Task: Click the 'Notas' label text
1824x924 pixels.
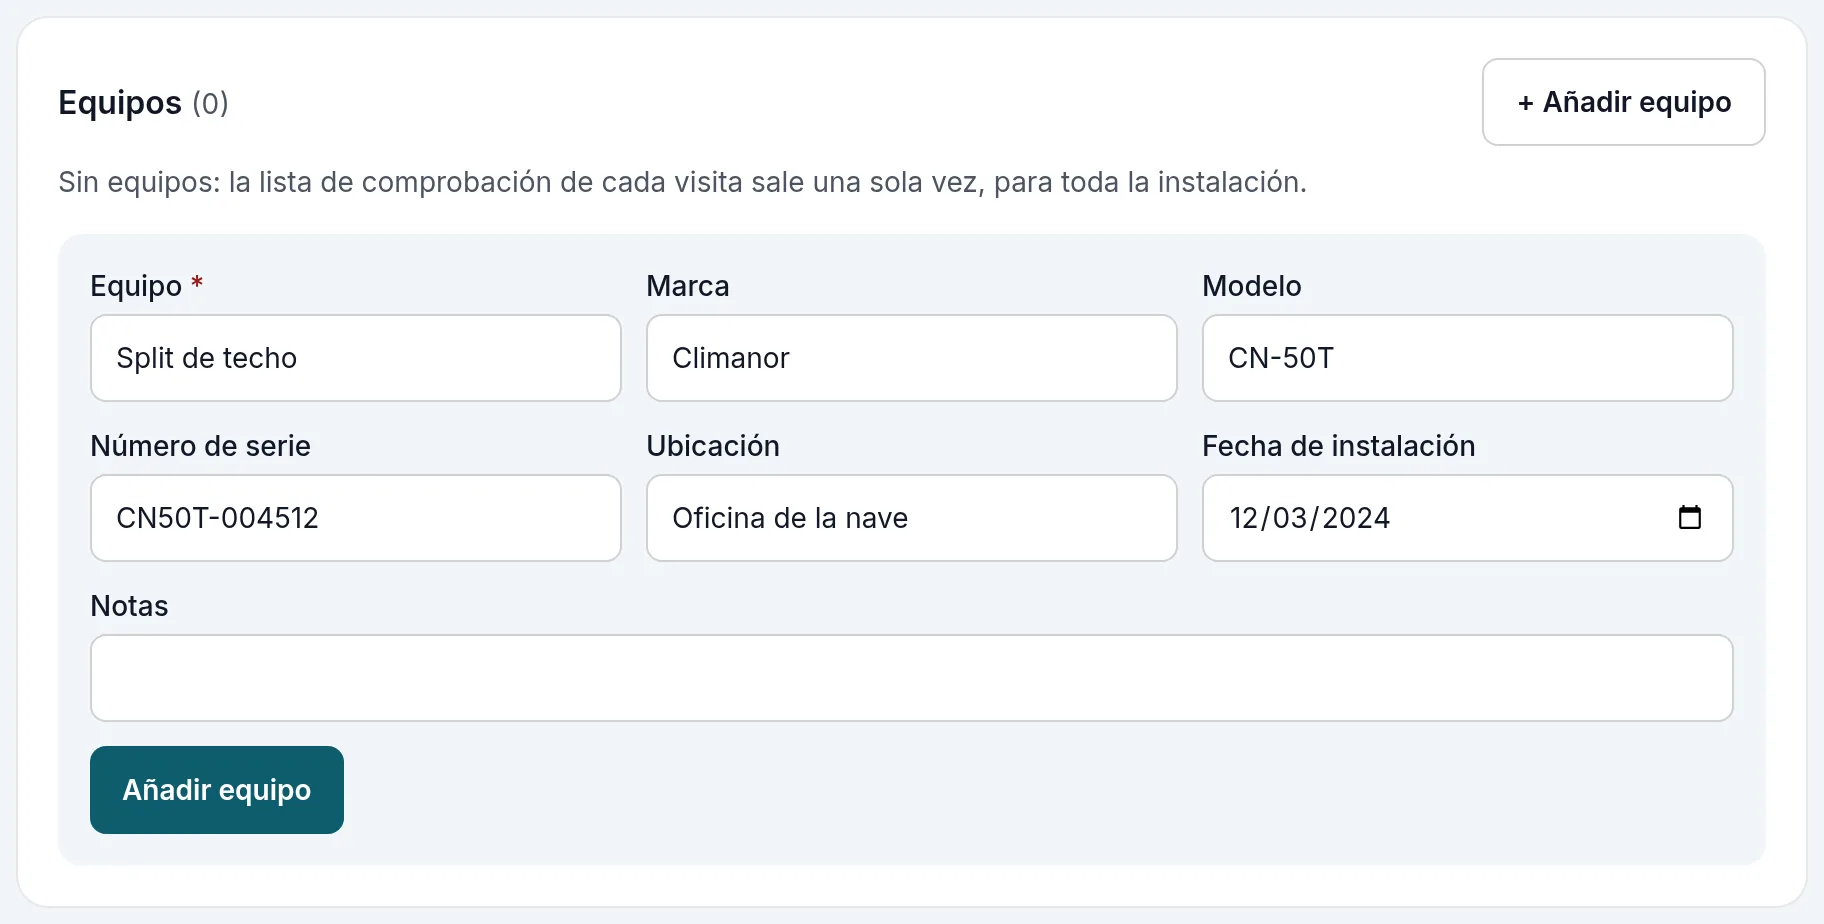Action: tap(129, 606)
